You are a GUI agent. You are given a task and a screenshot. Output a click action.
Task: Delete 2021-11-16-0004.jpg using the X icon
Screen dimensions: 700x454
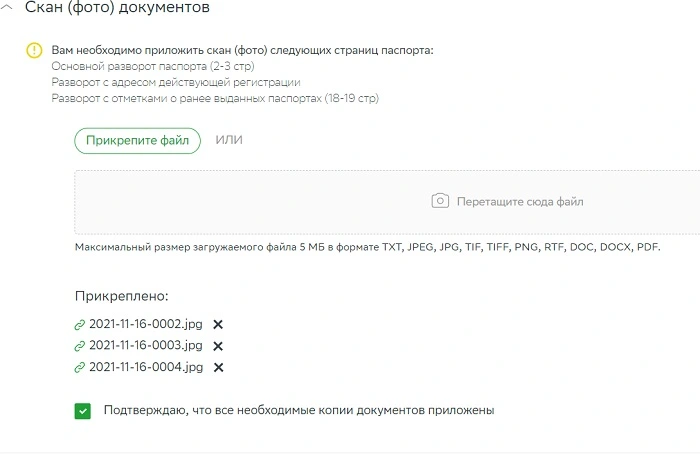(218, 367)
